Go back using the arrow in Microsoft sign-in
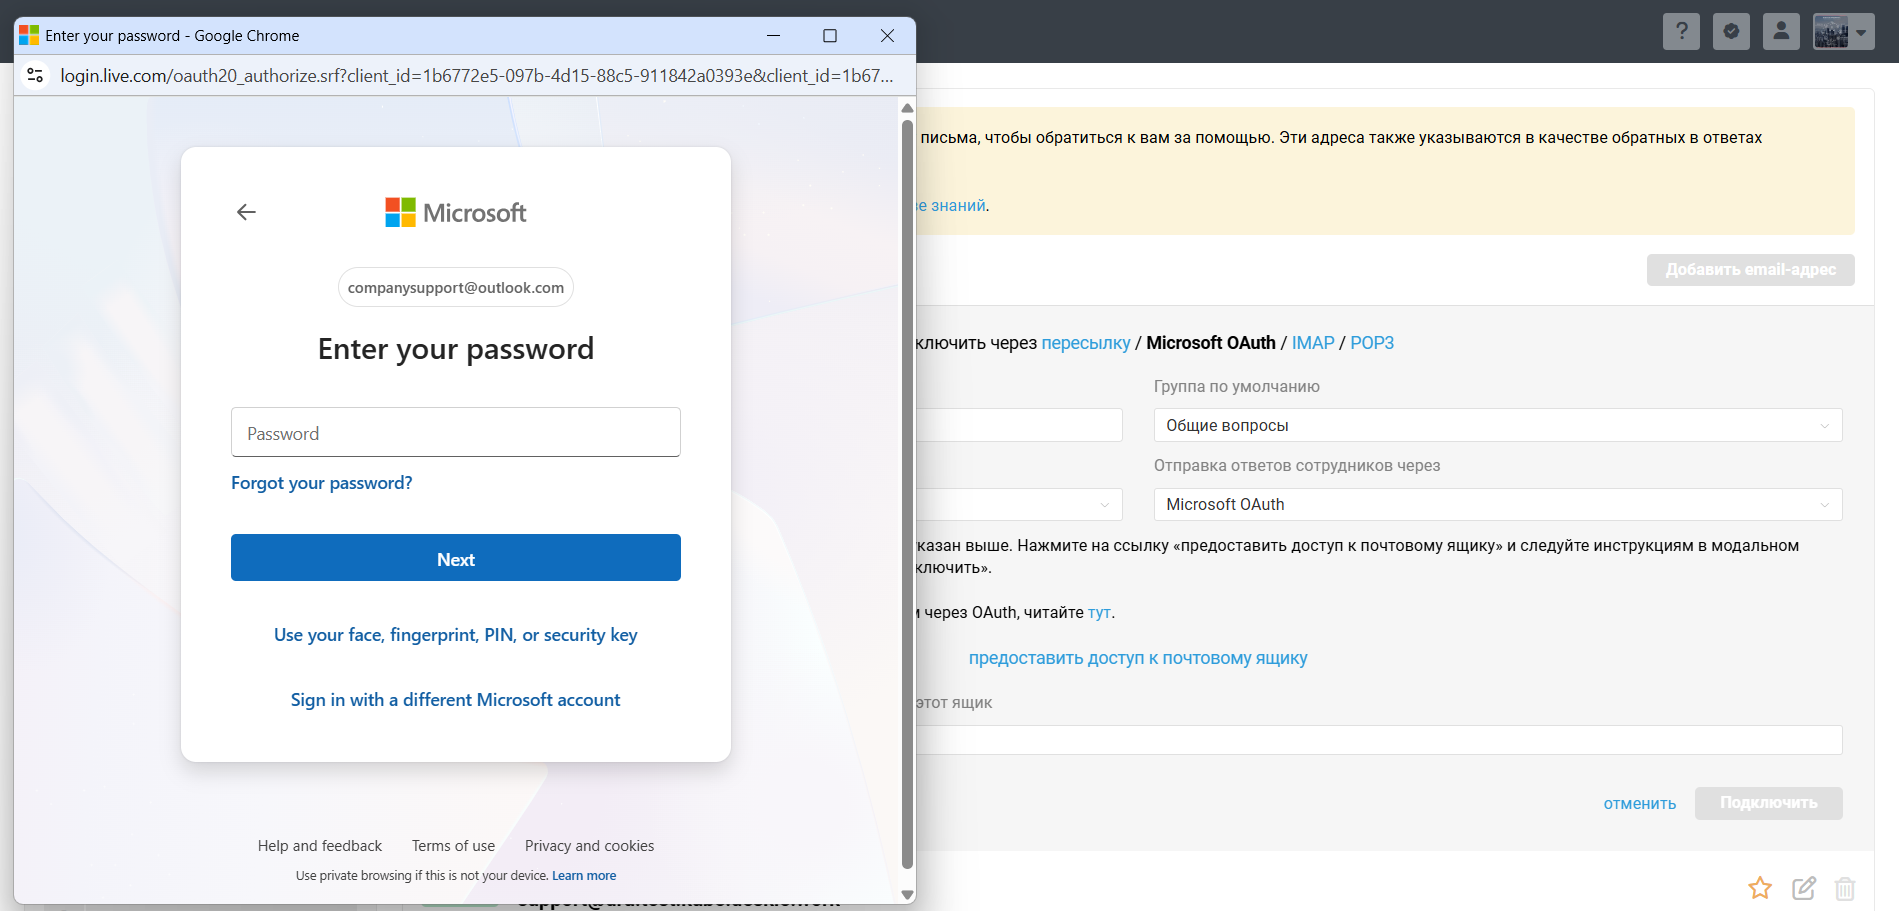This screenshot has width=1899, height=911. [246, 212]
